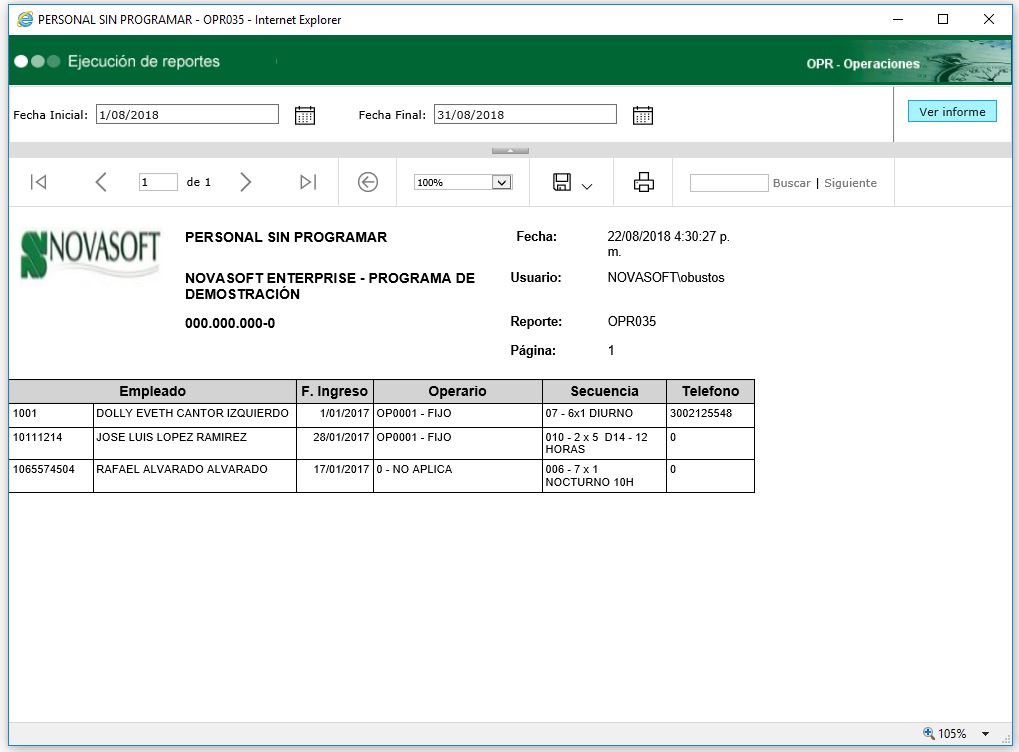Open the Fecha Final calendar picker
The image size is (1019, 752).
click(643, 115)
